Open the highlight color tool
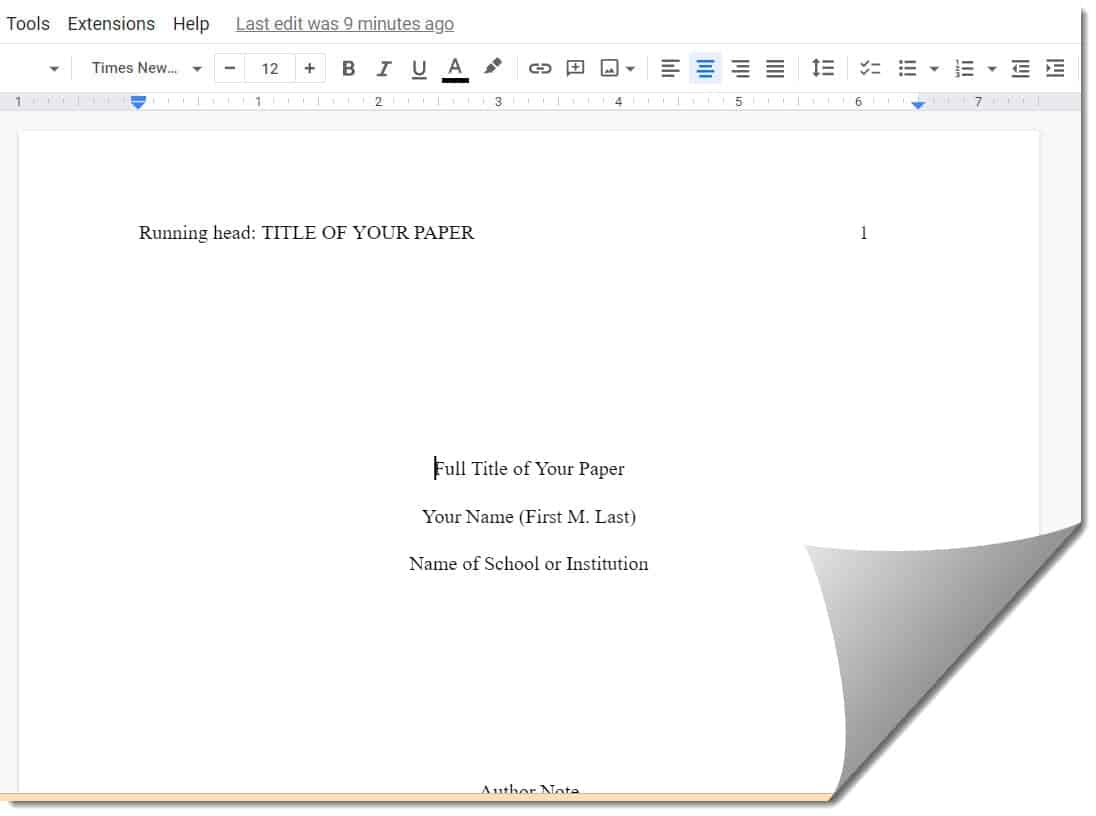Screen dimensions: 1096x816 [x=491, y=68]
